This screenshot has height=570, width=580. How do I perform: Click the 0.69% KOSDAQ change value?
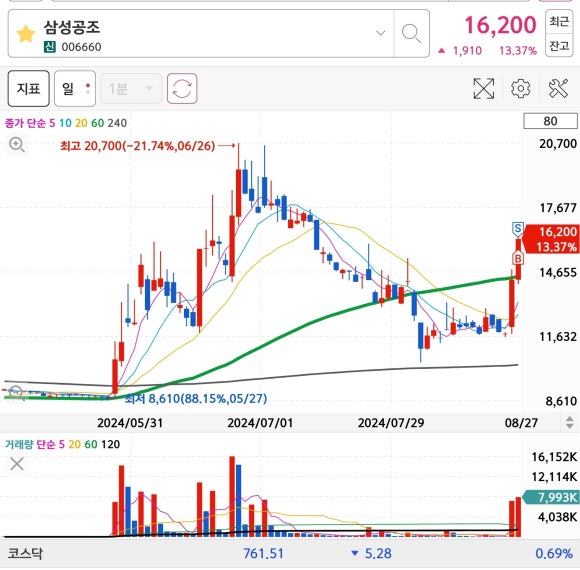[554, 554]
